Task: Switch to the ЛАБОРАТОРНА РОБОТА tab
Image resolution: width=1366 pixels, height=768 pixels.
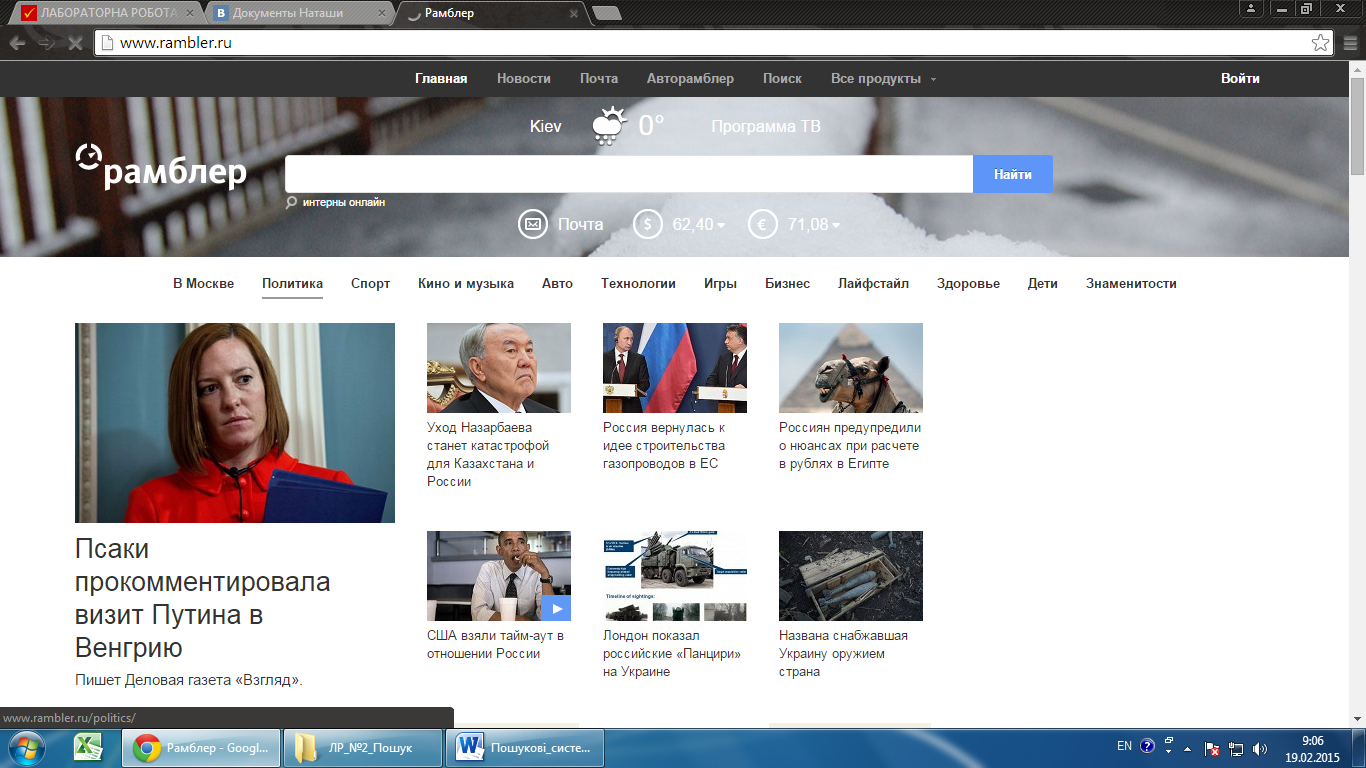Action: (109, 13)
